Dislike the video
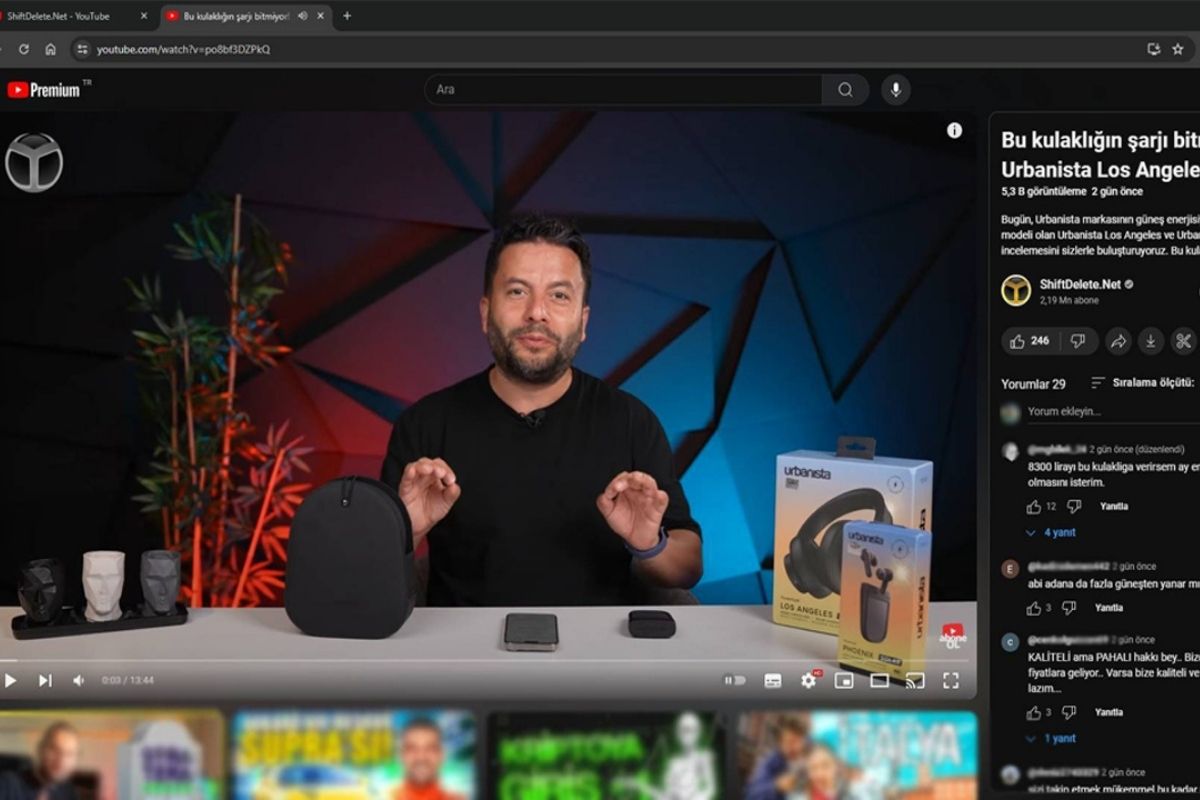Viewport: 1200px width, 800px height. tap(1078, 341)
